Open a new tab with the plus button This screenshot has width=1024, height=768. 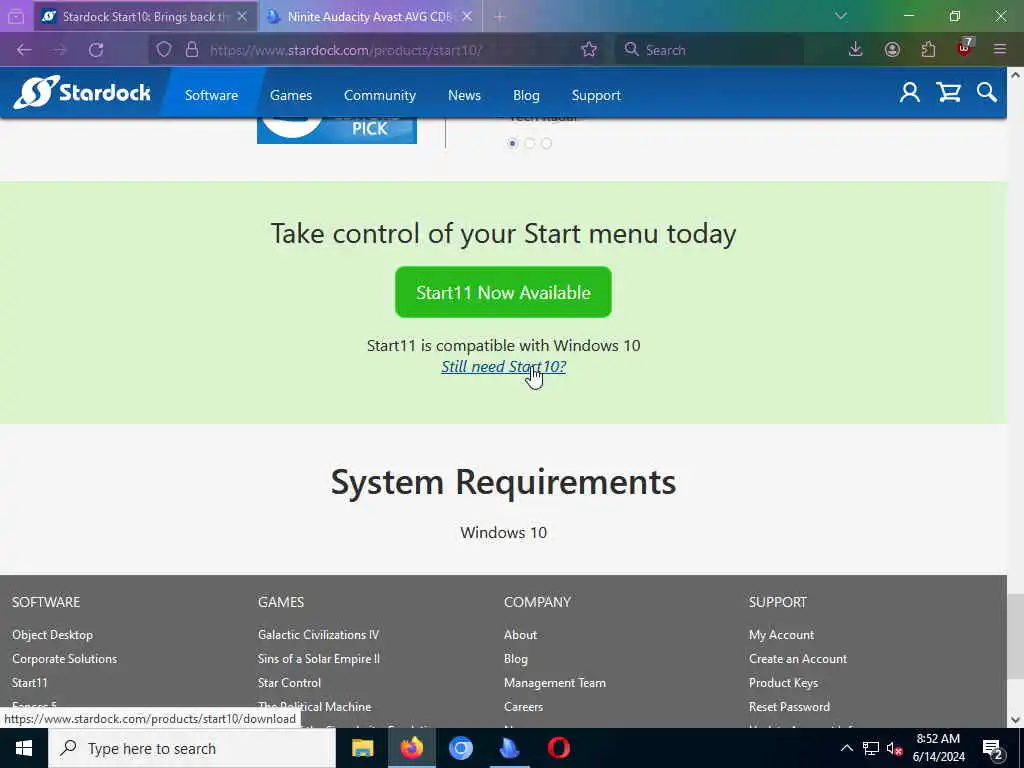point(500,17)
